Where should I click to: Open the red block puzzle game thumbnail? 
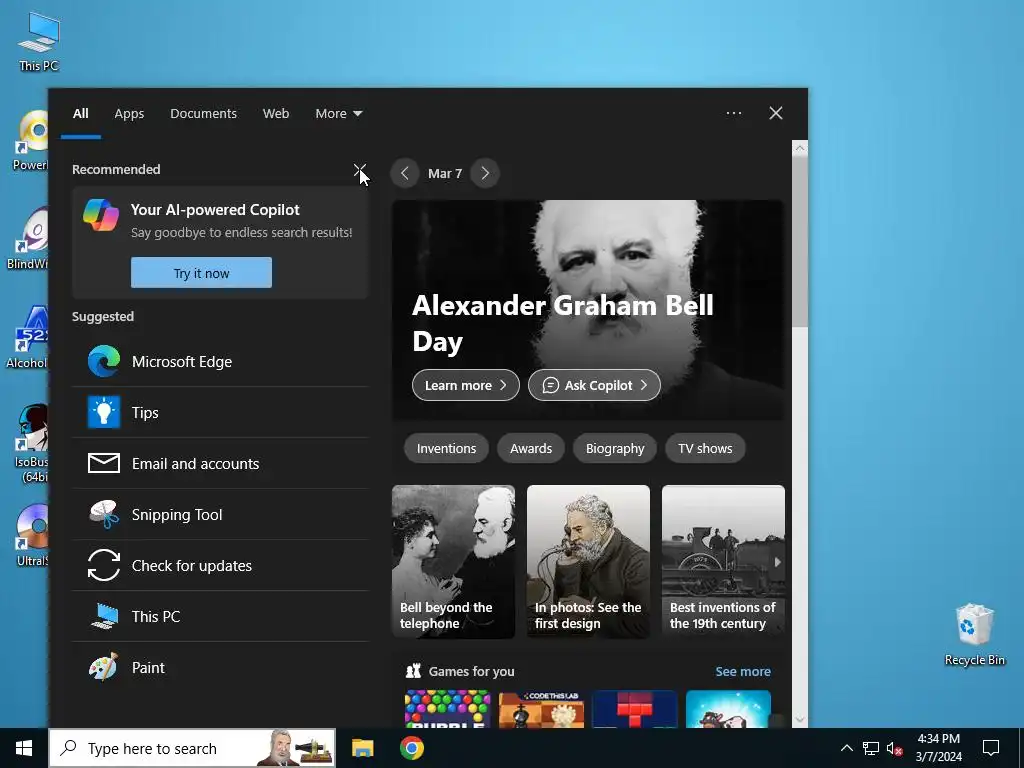coord(635,709)
